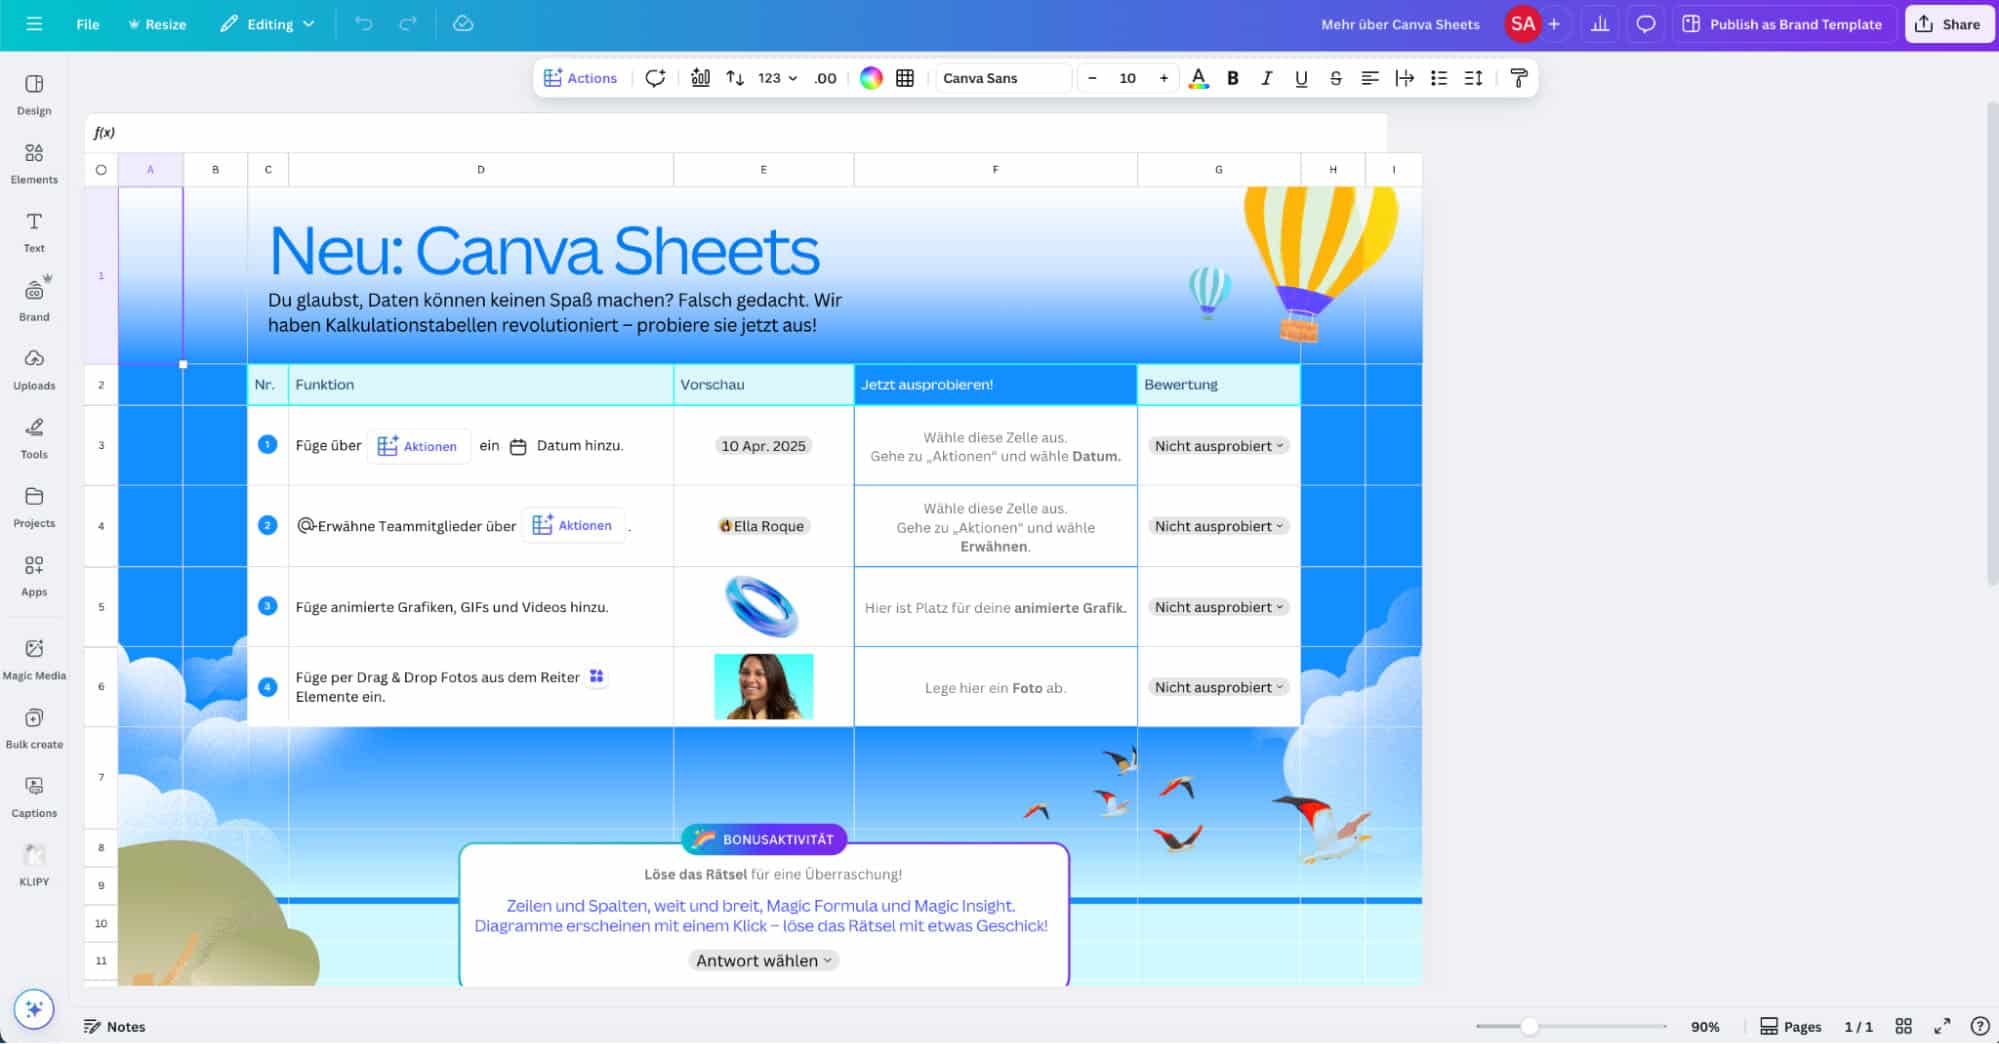Toggle Strikethrough formatting
1999x1044 pixels.
point(1336,78)
